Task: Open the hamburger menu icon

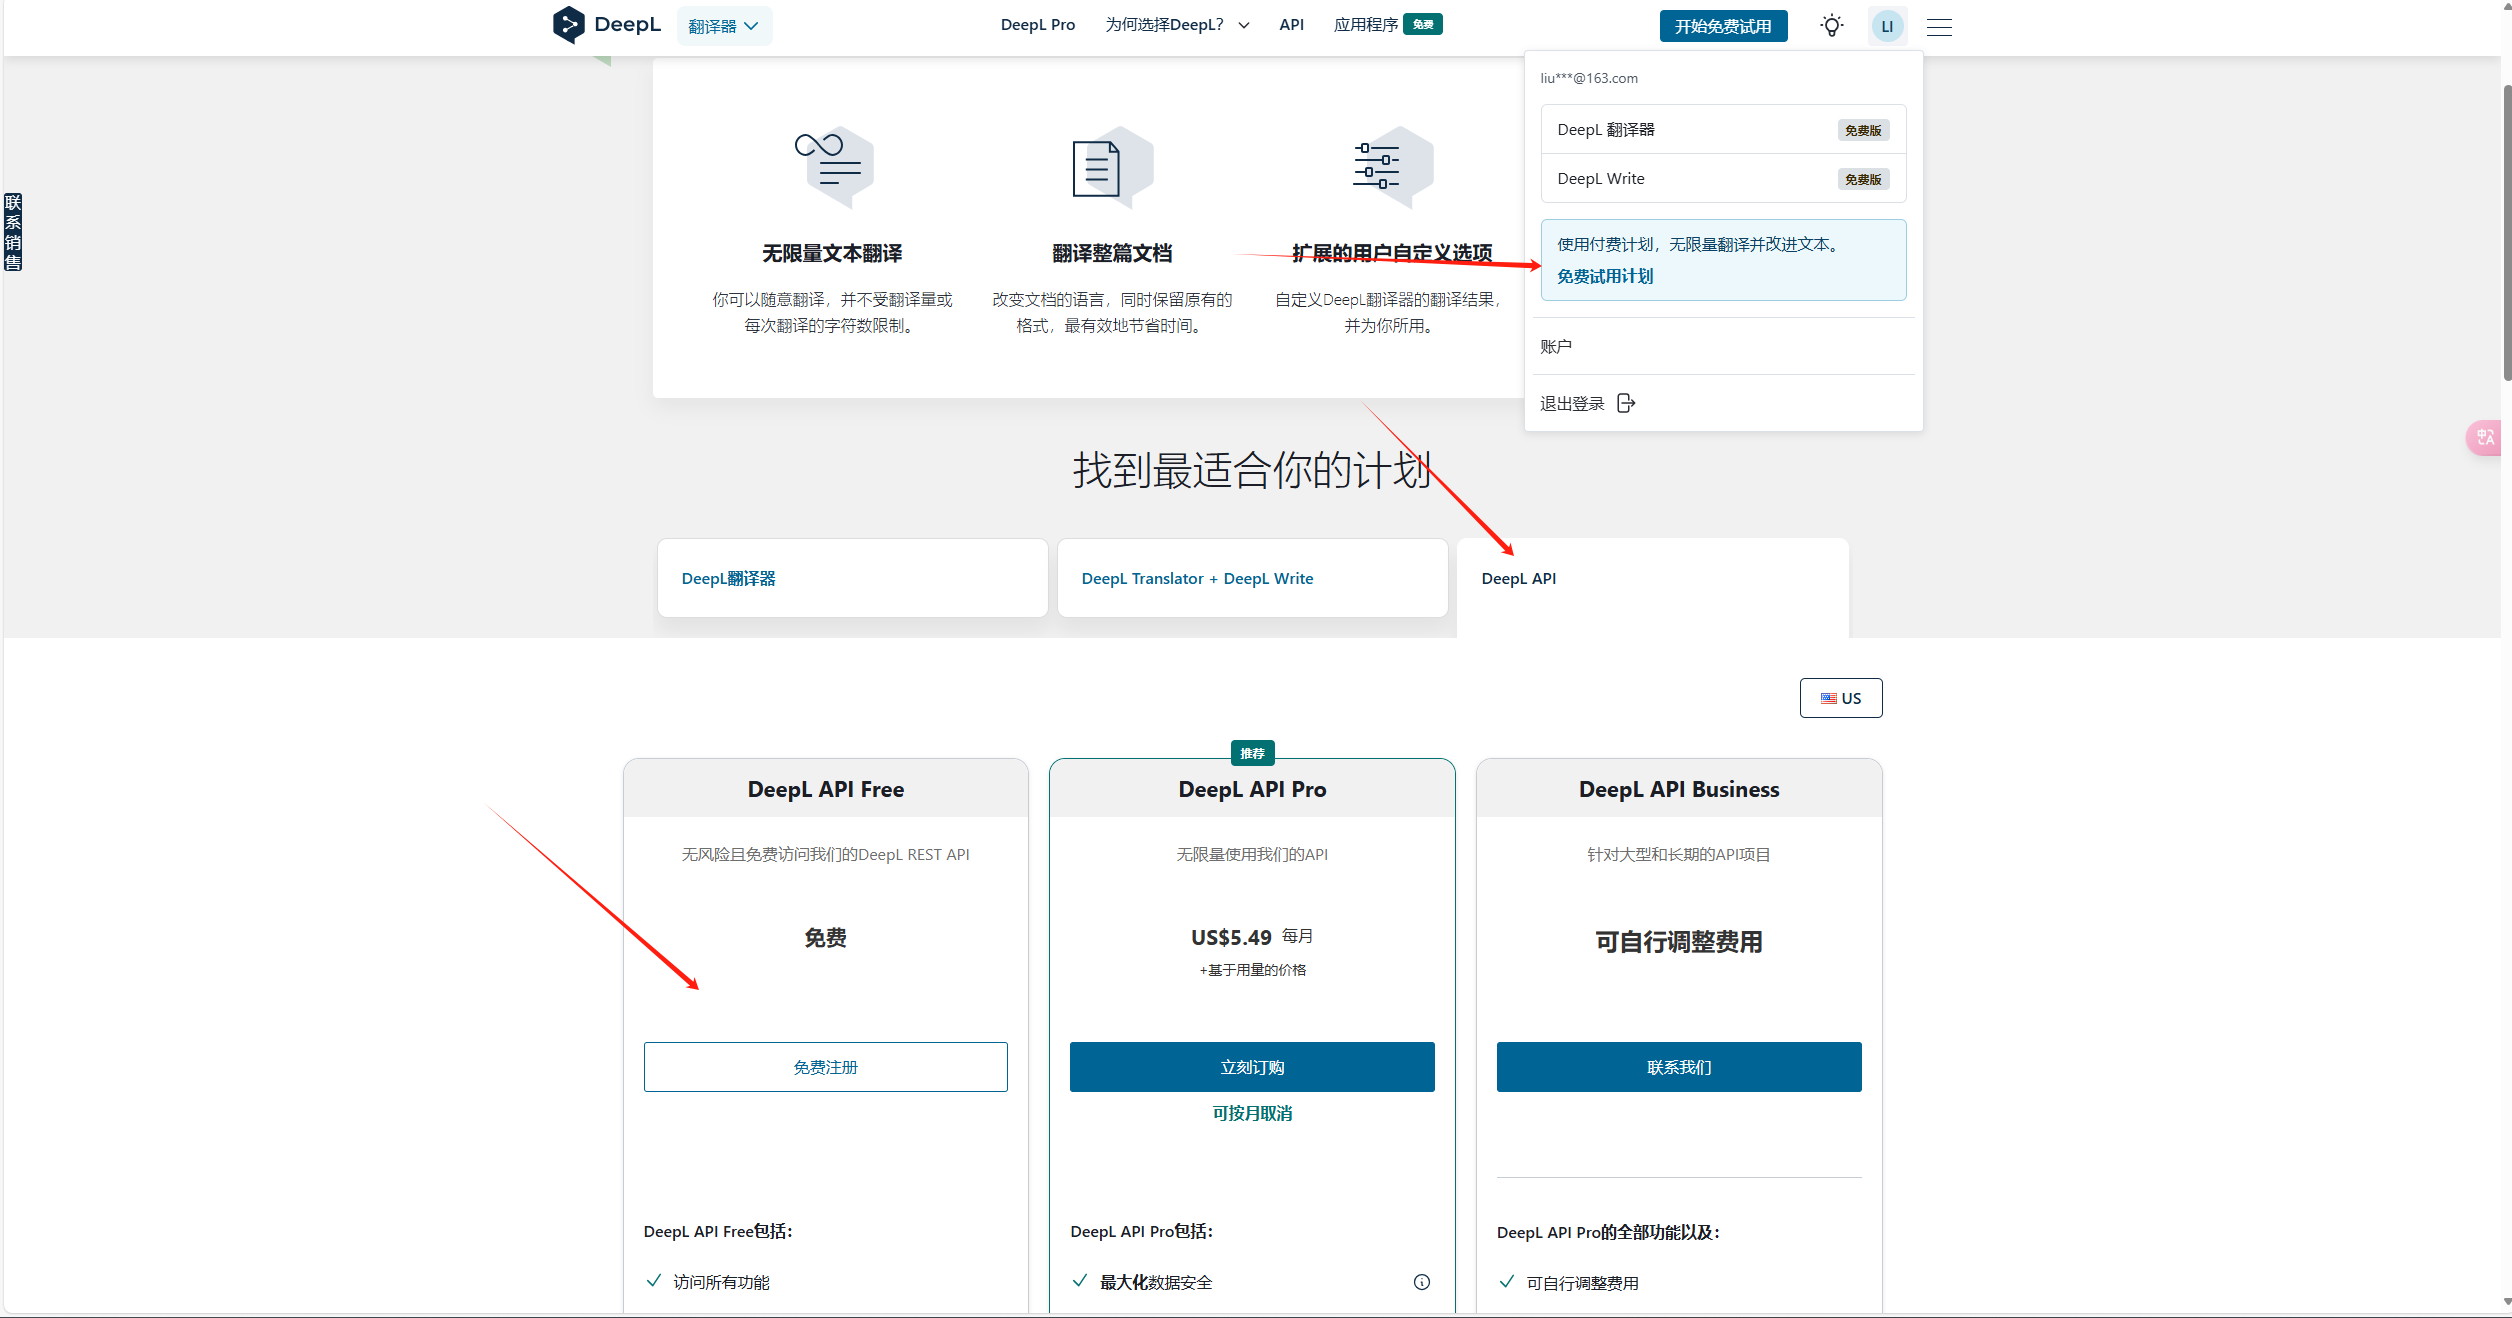Action: point(1939,27)
